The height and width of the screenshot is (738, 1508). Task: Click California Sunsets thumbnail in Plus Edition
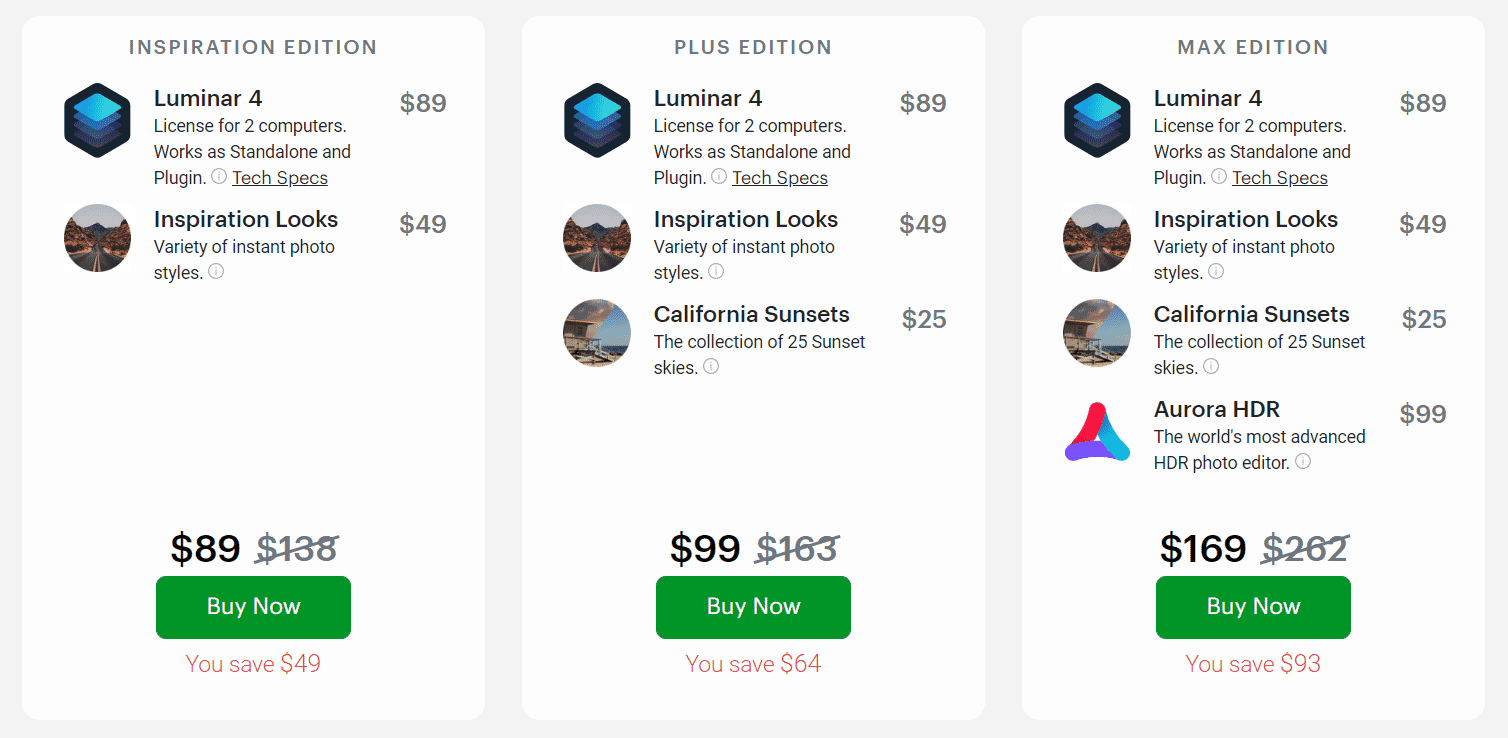click(x=597, y=333)
